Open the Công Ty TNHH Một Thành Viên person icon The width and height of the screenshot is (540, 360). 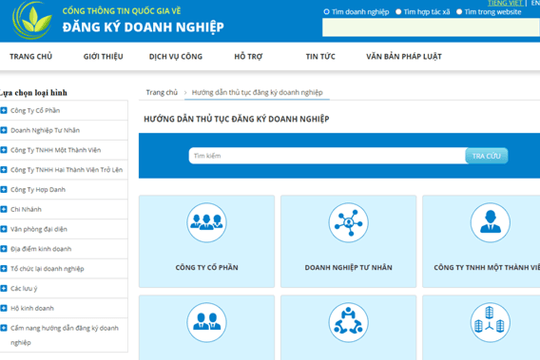[x=490, y=223]
